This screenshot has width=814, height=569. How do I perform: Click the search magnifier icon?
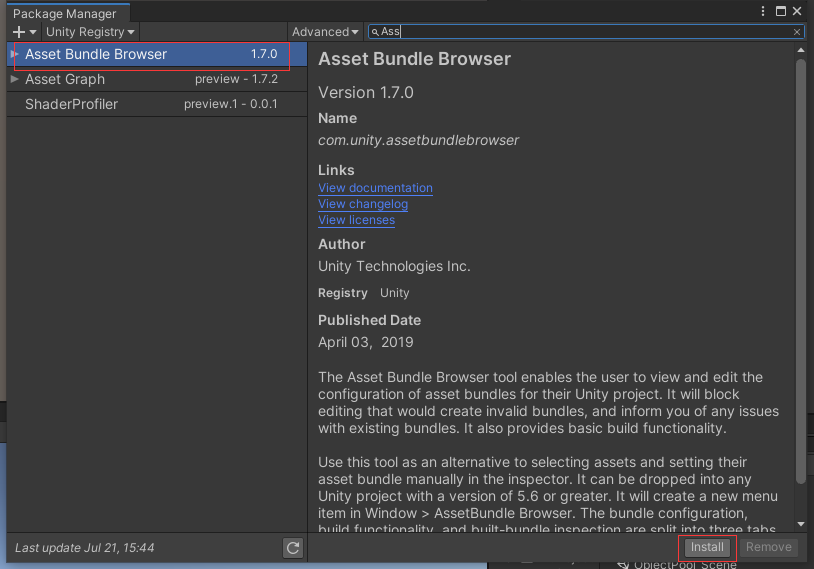(375, 32)
